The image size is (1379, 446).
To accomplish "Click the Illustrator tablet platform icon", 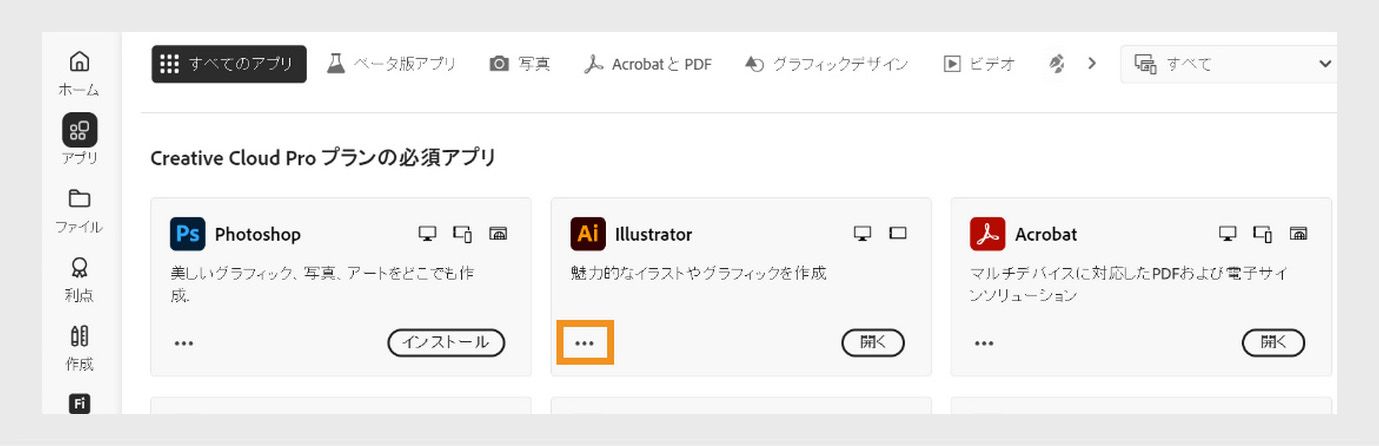I will [x=898, y=234].
